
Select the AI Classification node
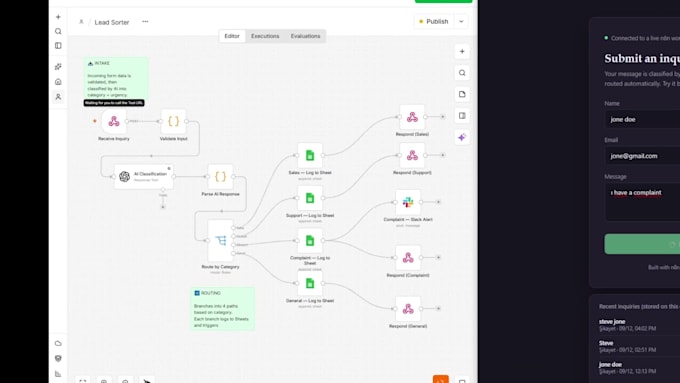coord(144,177)
